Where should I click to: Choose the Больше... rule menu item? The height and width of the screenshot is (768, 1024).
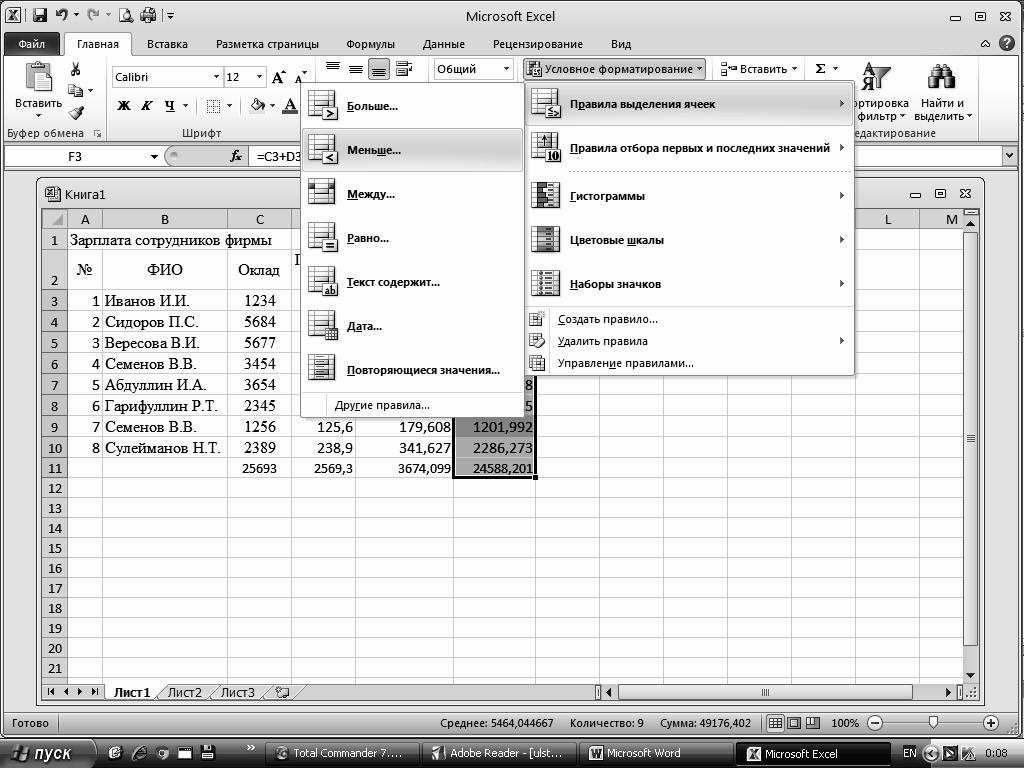pyautogui.click(x=413, y=106)
